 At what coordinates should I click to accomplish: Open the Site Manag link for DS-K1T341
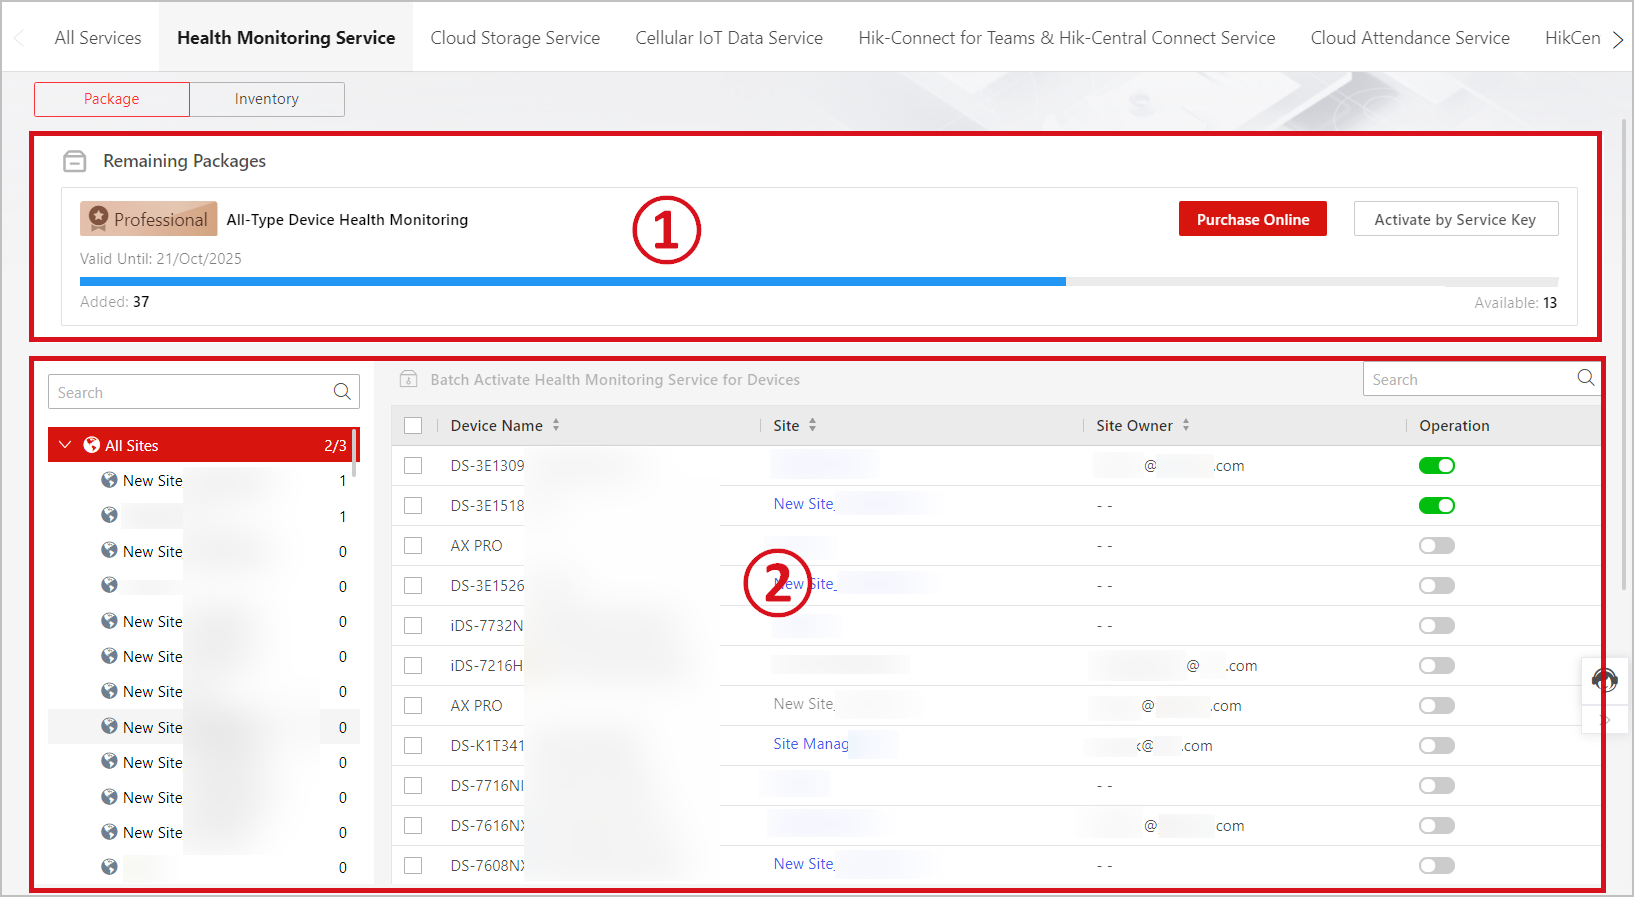pos(811,744)
